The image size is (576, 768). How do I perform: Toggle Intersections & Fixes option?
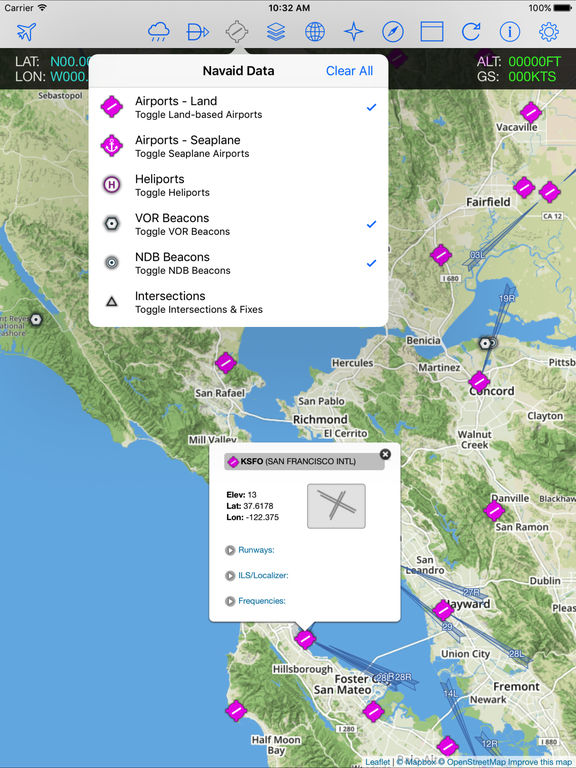click(x=239, y=302)
